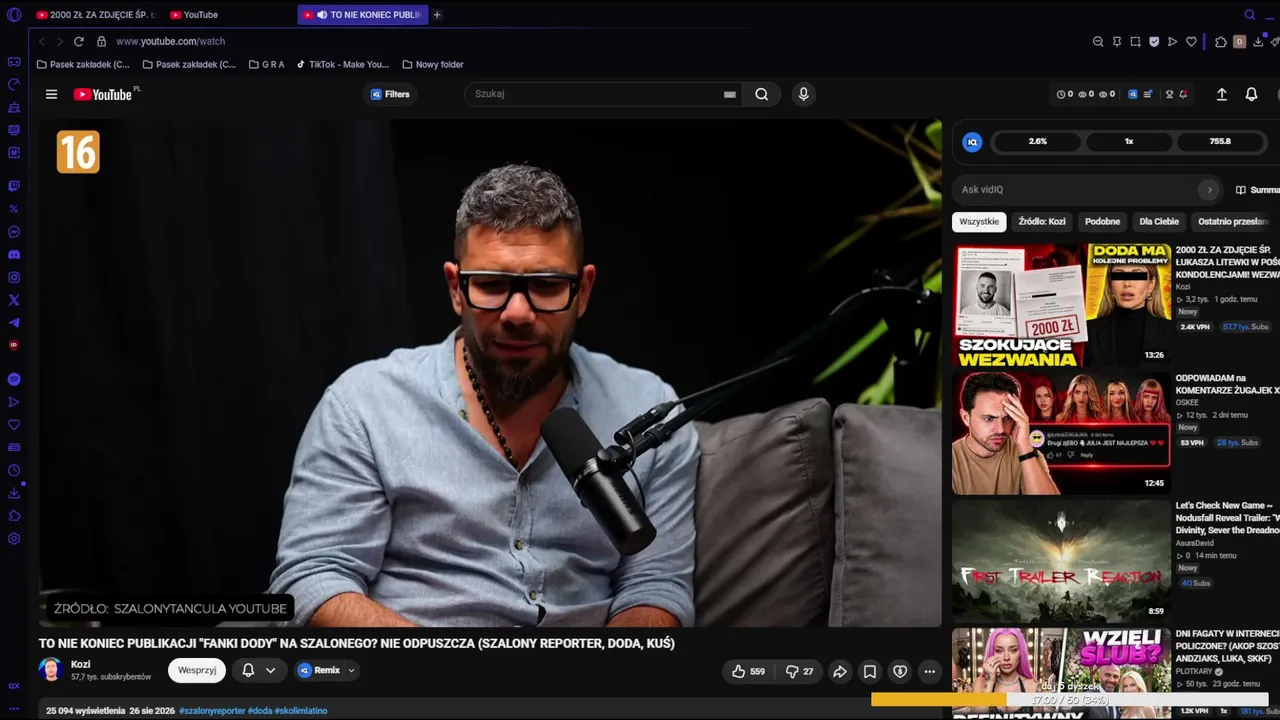The image size is (1280, 720).
Task: Open the Opera GX main menu logo
Action: pos(14,14)
